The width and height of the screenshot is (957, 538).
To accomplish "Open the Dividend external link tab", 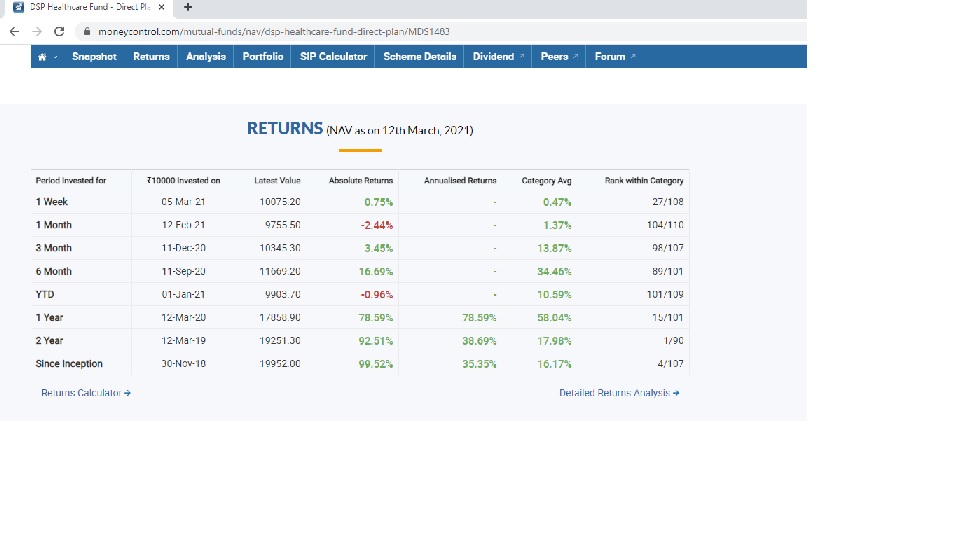I will [498, 57].
